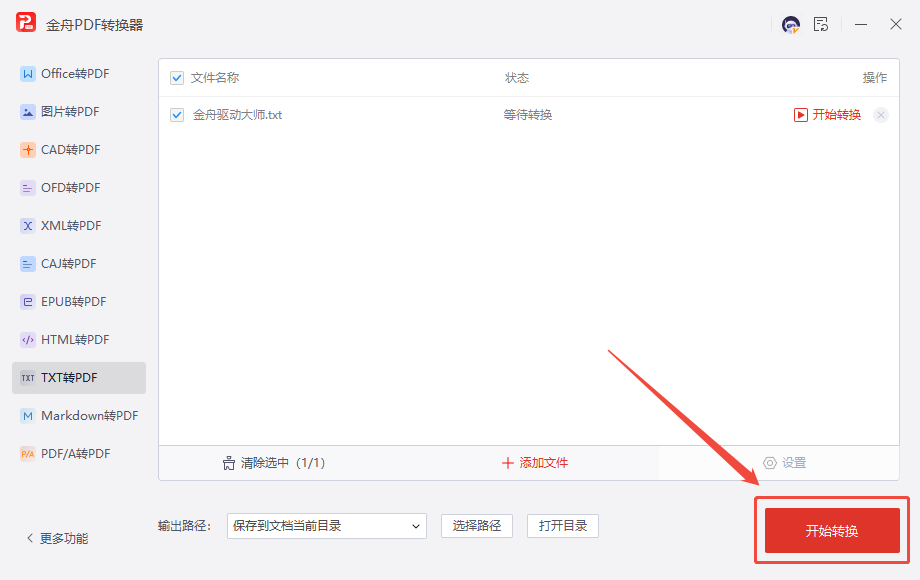Switch to OFD转PDF mode

tap(79, 188)
